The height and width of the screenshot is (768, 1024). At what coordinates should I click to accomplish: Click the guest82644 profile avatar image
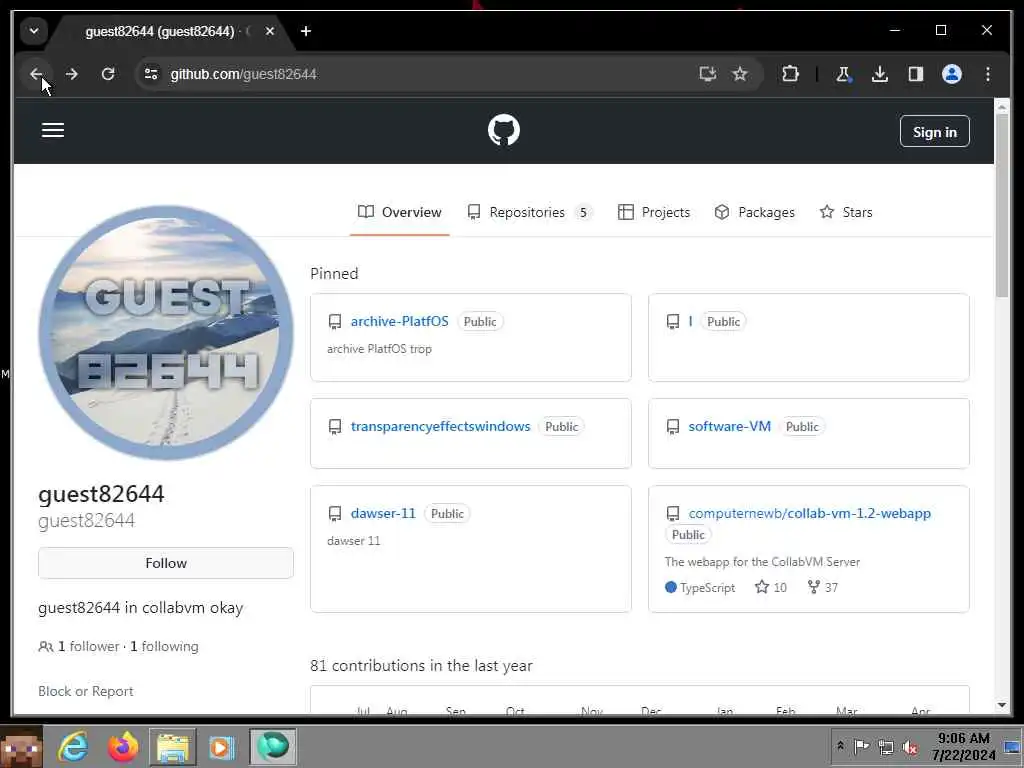(x=166, y=333)
